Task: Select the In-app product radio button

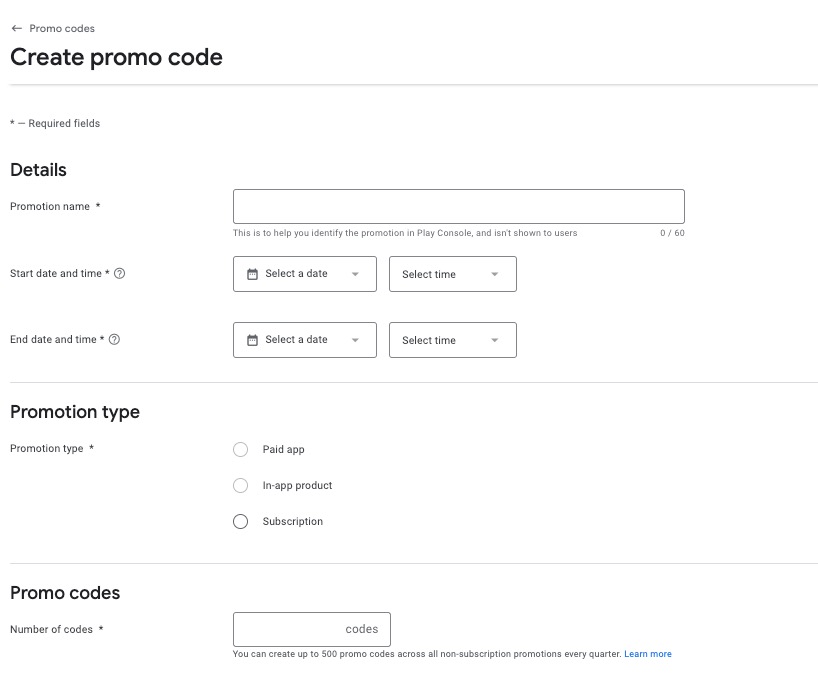Action: 240,485
